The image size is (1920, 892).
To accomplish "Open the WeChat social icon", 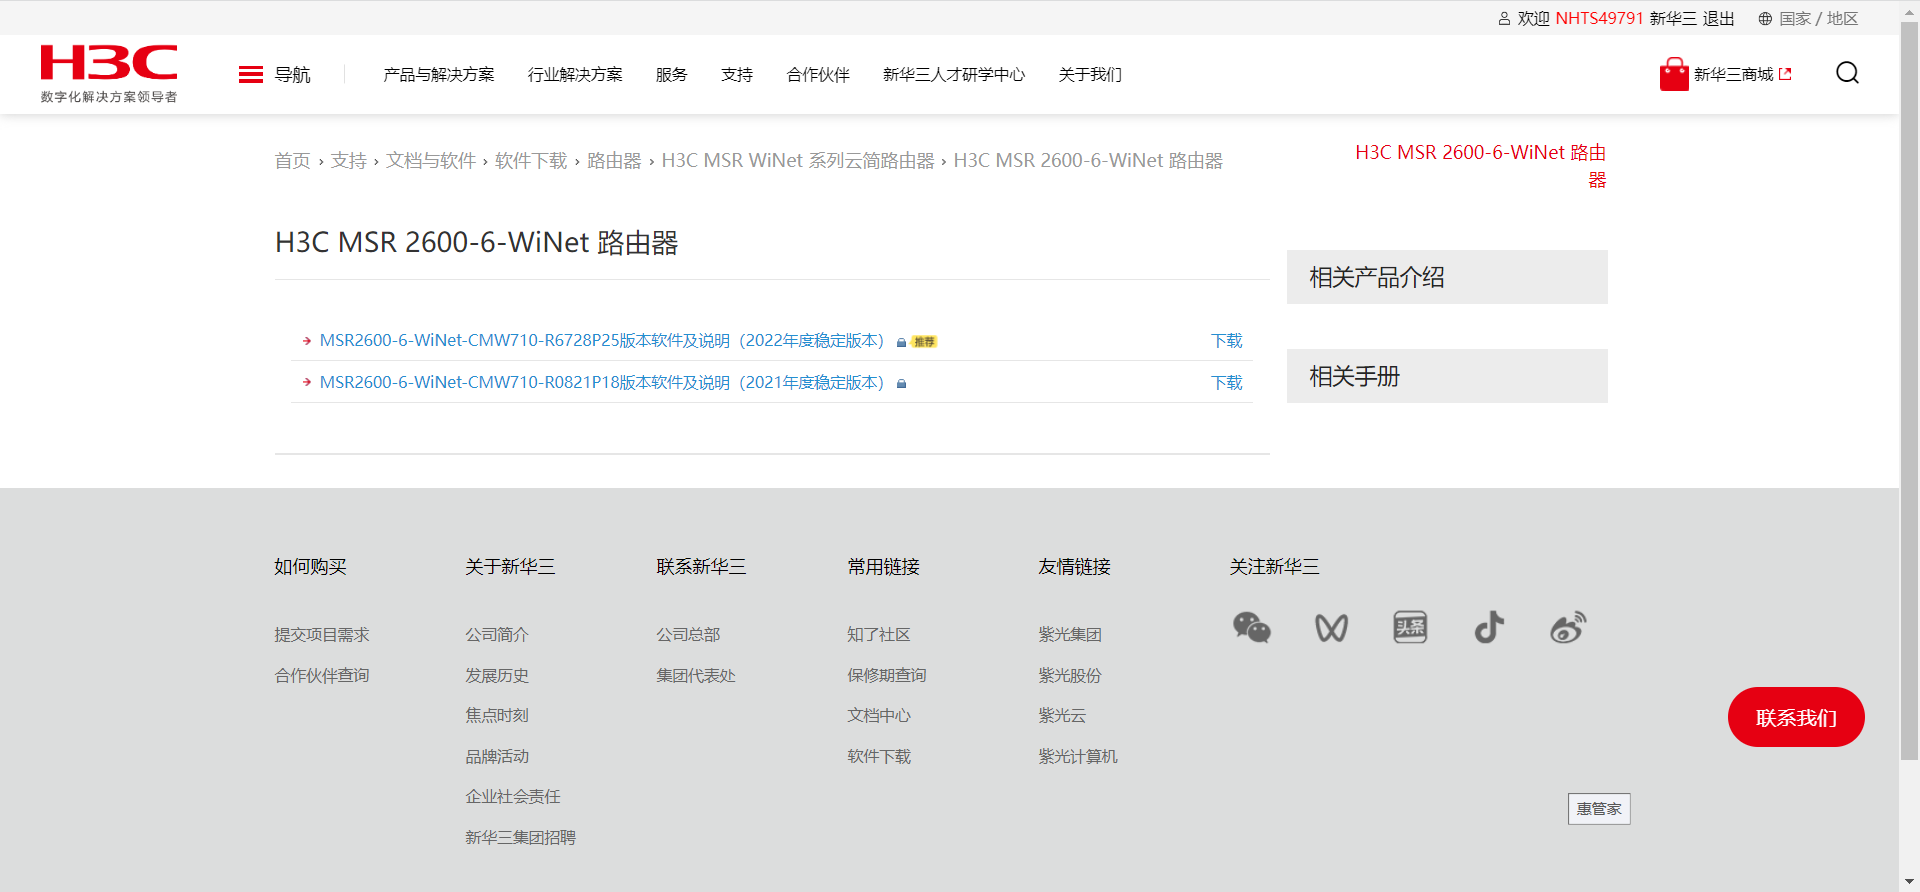I will coord(1251,628).
